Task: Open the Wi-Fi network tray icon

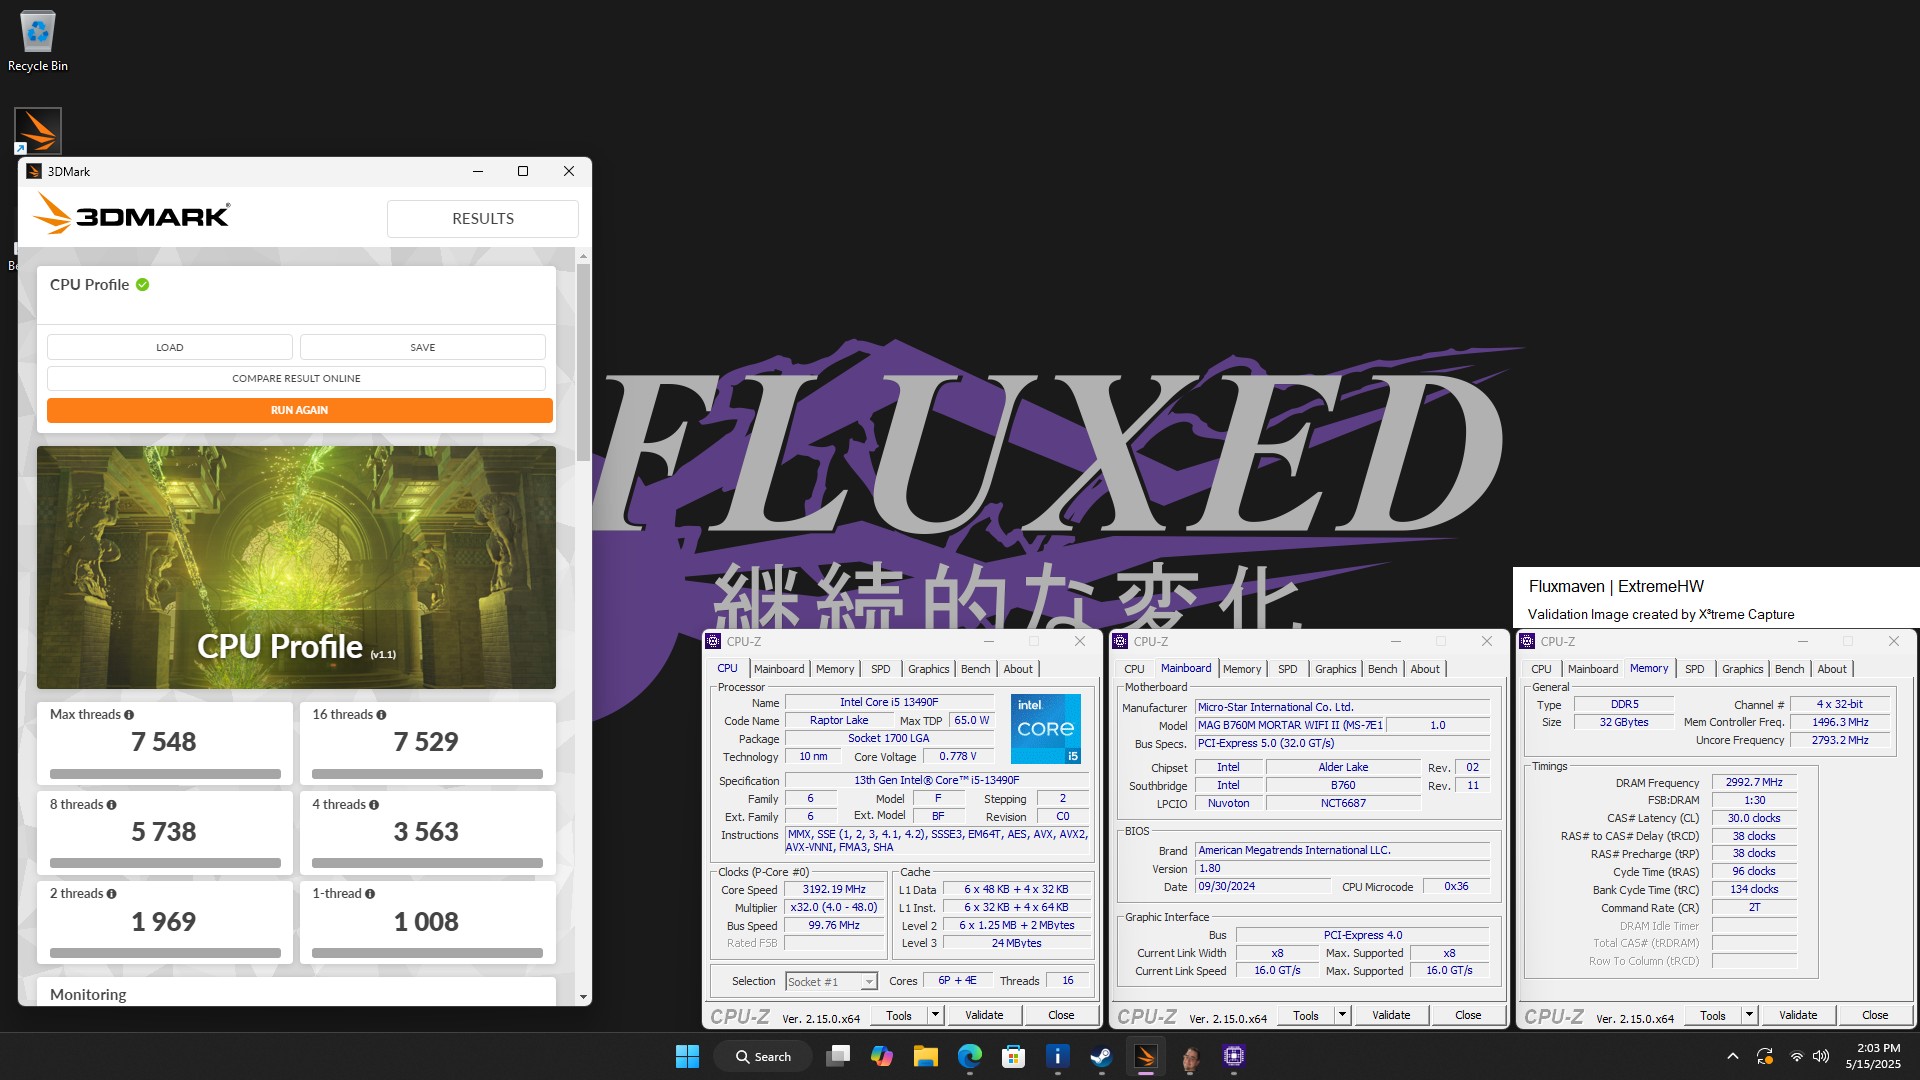Action: click(1796, 1056)
